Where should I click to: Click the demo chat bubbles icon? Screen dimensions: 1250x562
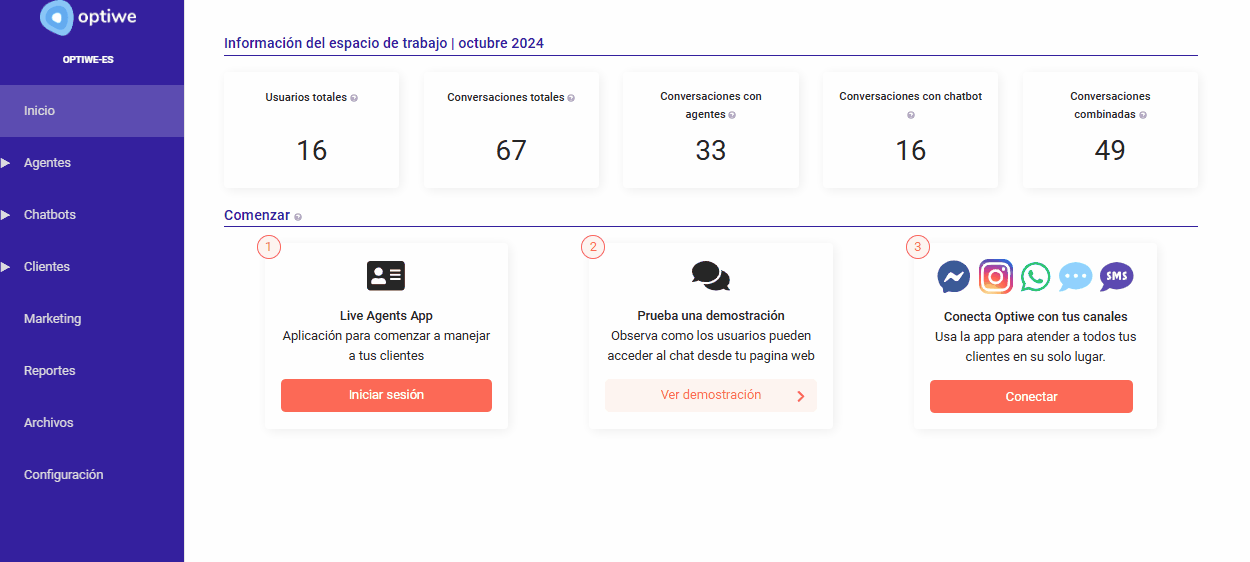pyautogui.click(x=710, y=275)
